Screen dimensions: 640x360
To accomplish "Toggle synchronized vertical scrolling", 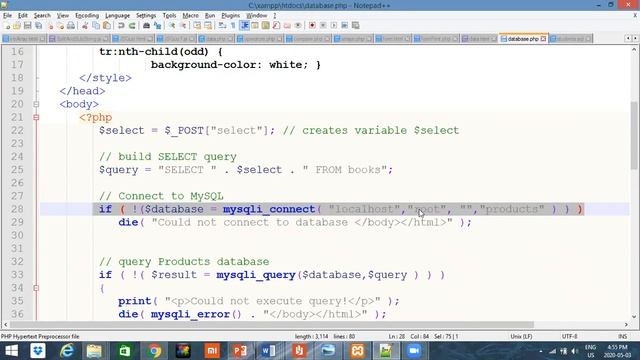I will (197, 26).
